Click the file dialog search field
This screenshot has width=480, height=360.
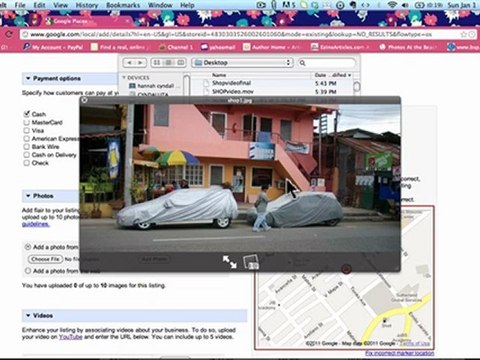327,63
